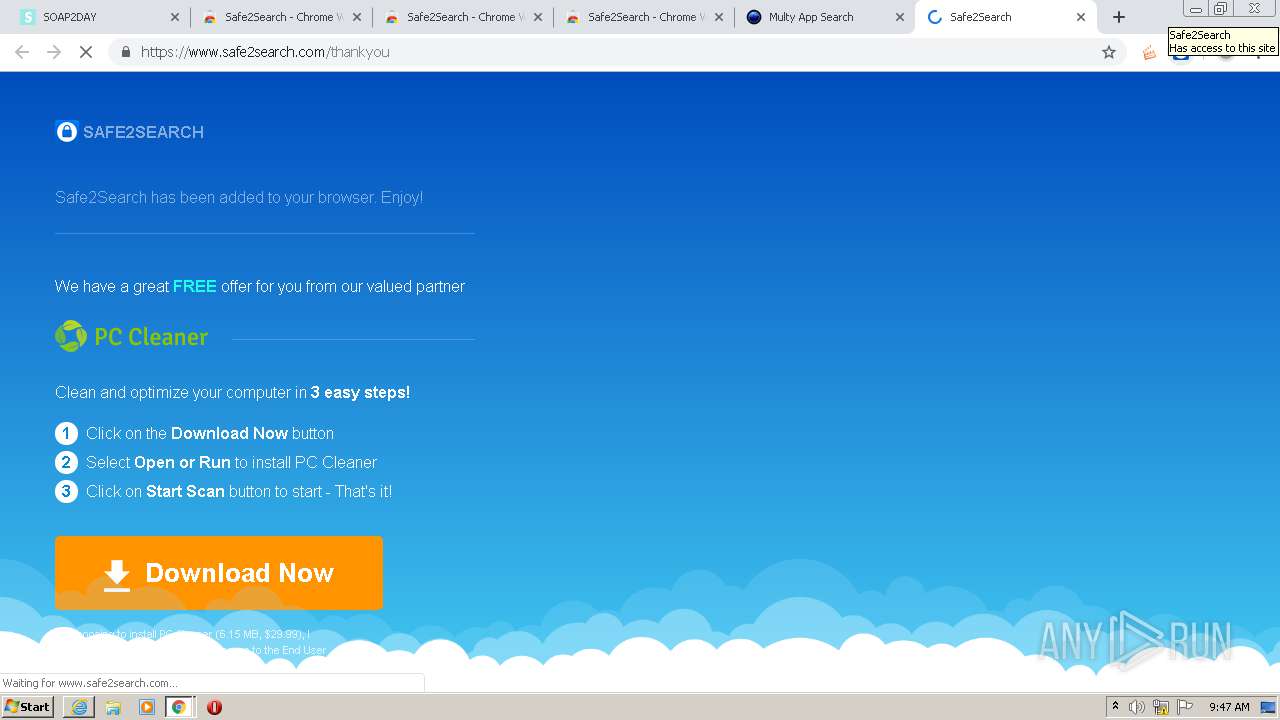
Task: Click 'Clean and optimize your computer' text
Action: click(232, 392)
